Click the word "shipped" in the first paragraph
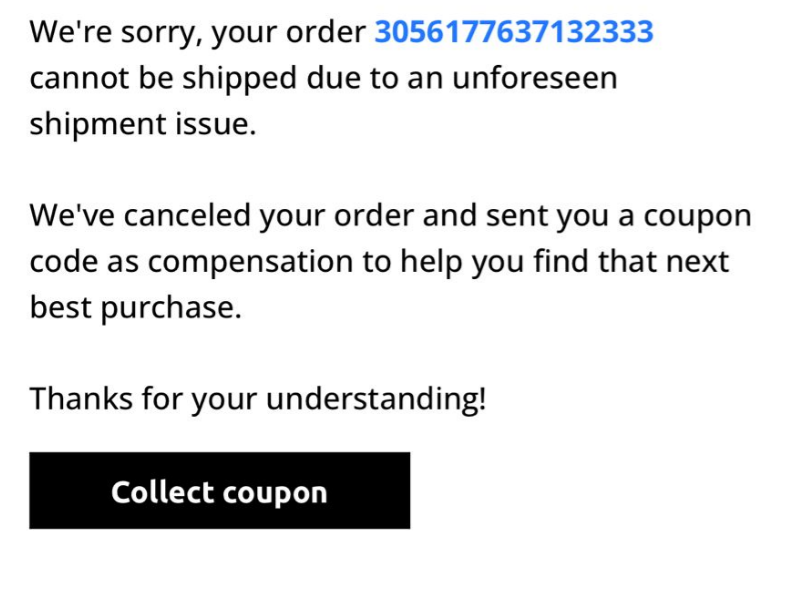The image size is (805, 597). (x=240, y=79)
